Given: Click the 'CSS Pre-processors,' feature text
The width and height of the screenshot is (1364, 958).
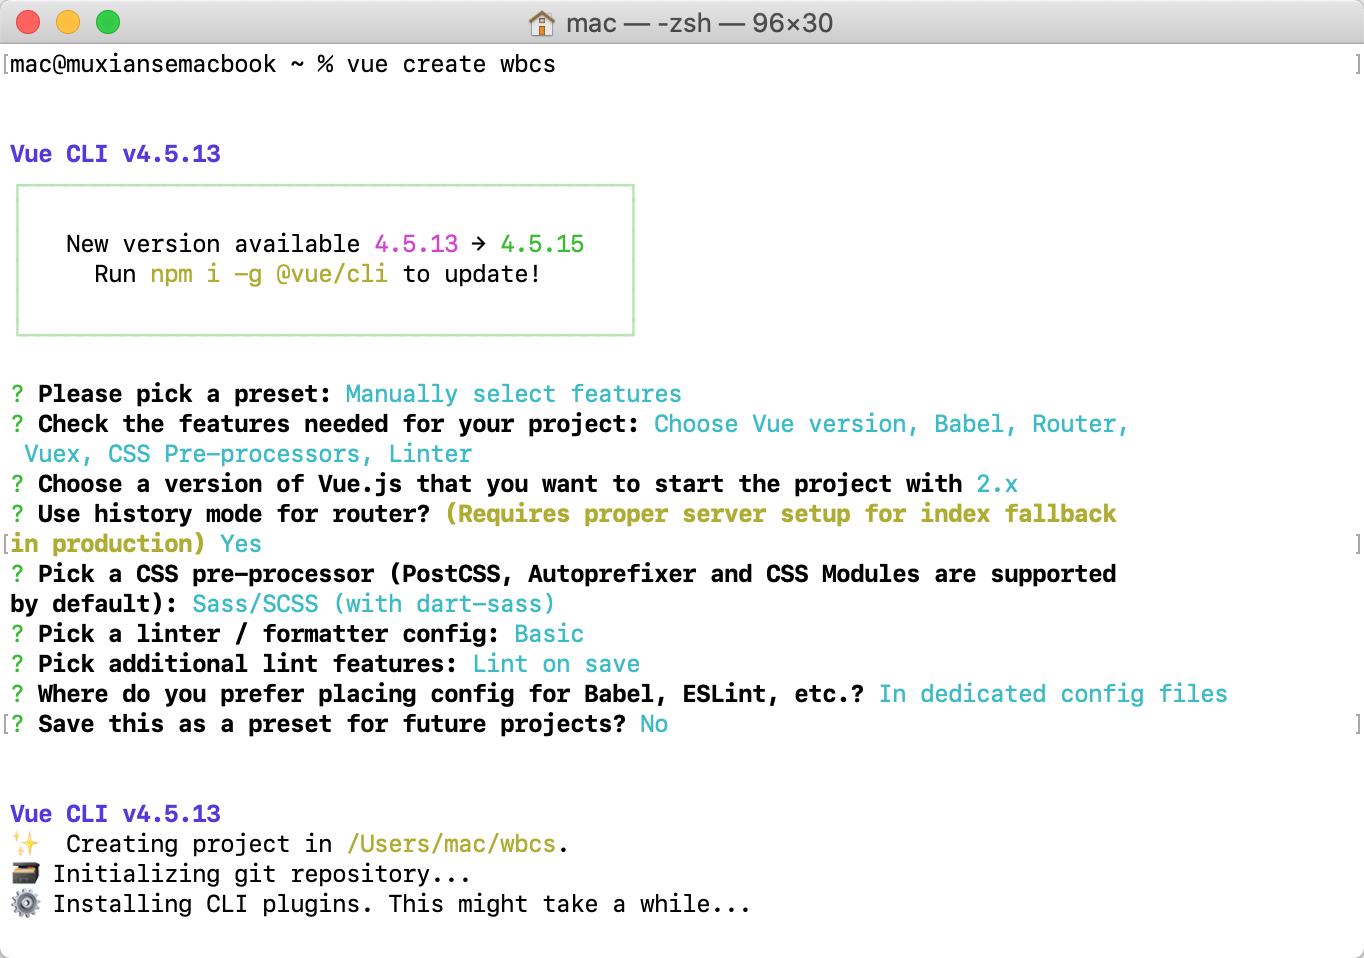Looking at the screenshot, I should pyautogui.click(x=240, y=454).
